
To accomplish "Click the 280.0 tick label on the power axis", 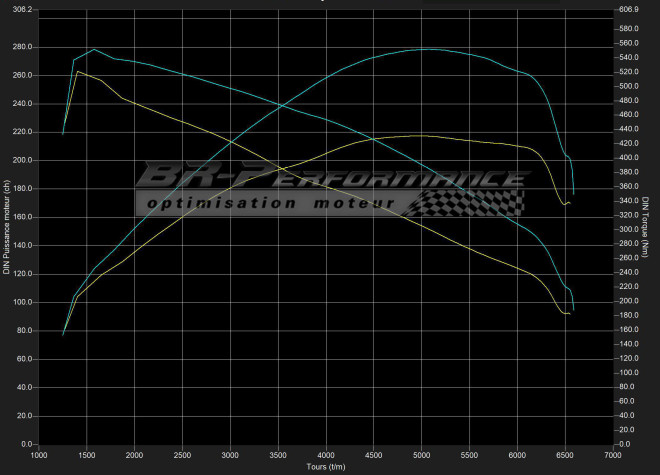I will tap(22, 47).
